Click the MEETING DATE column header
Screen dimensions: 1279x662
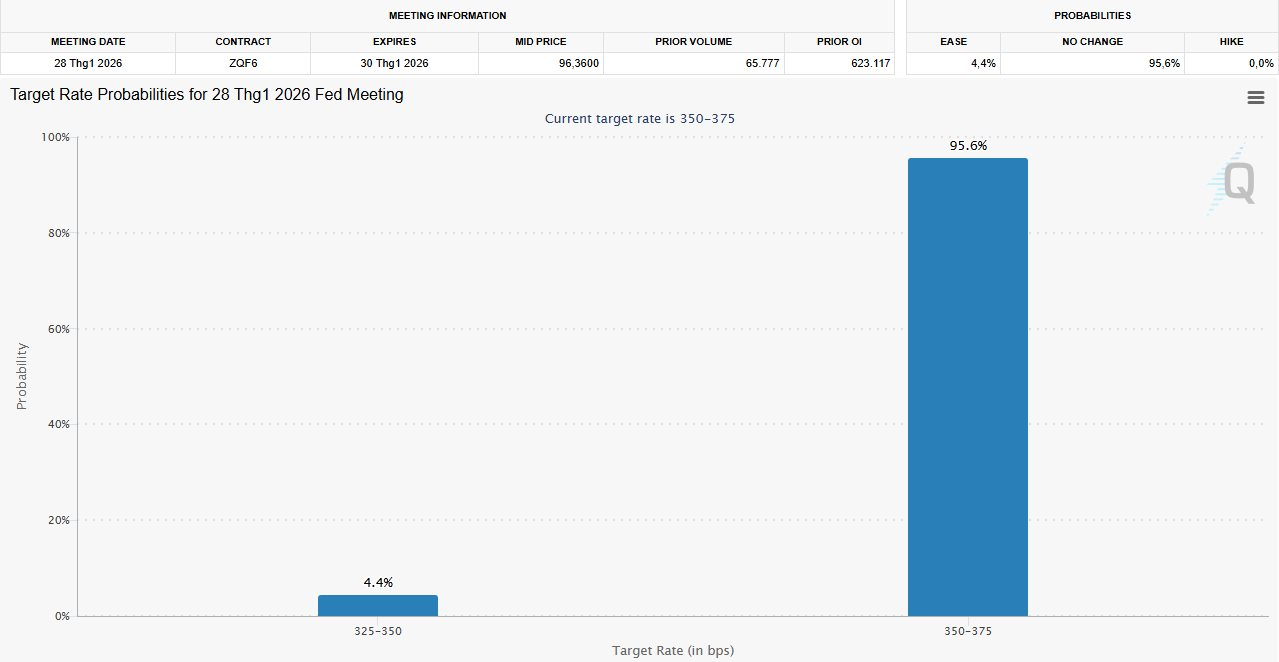coord(88,42)
